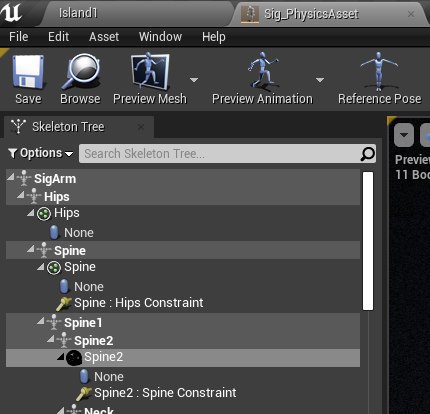Click the Skeleton Tree vertical scrollbar
The image size is (430, 414).
368,241
